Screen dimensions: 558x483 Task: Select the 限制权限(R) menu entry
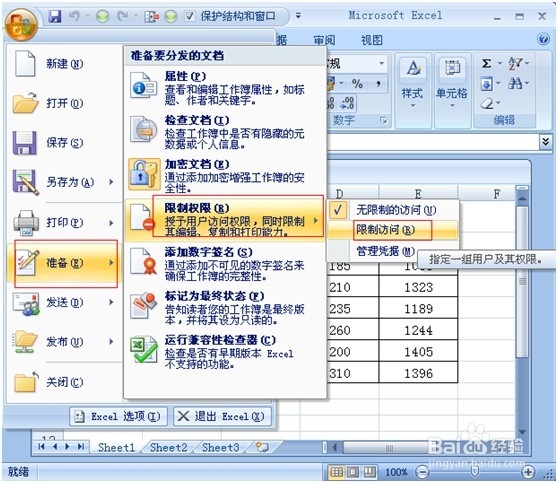[225, 220]
